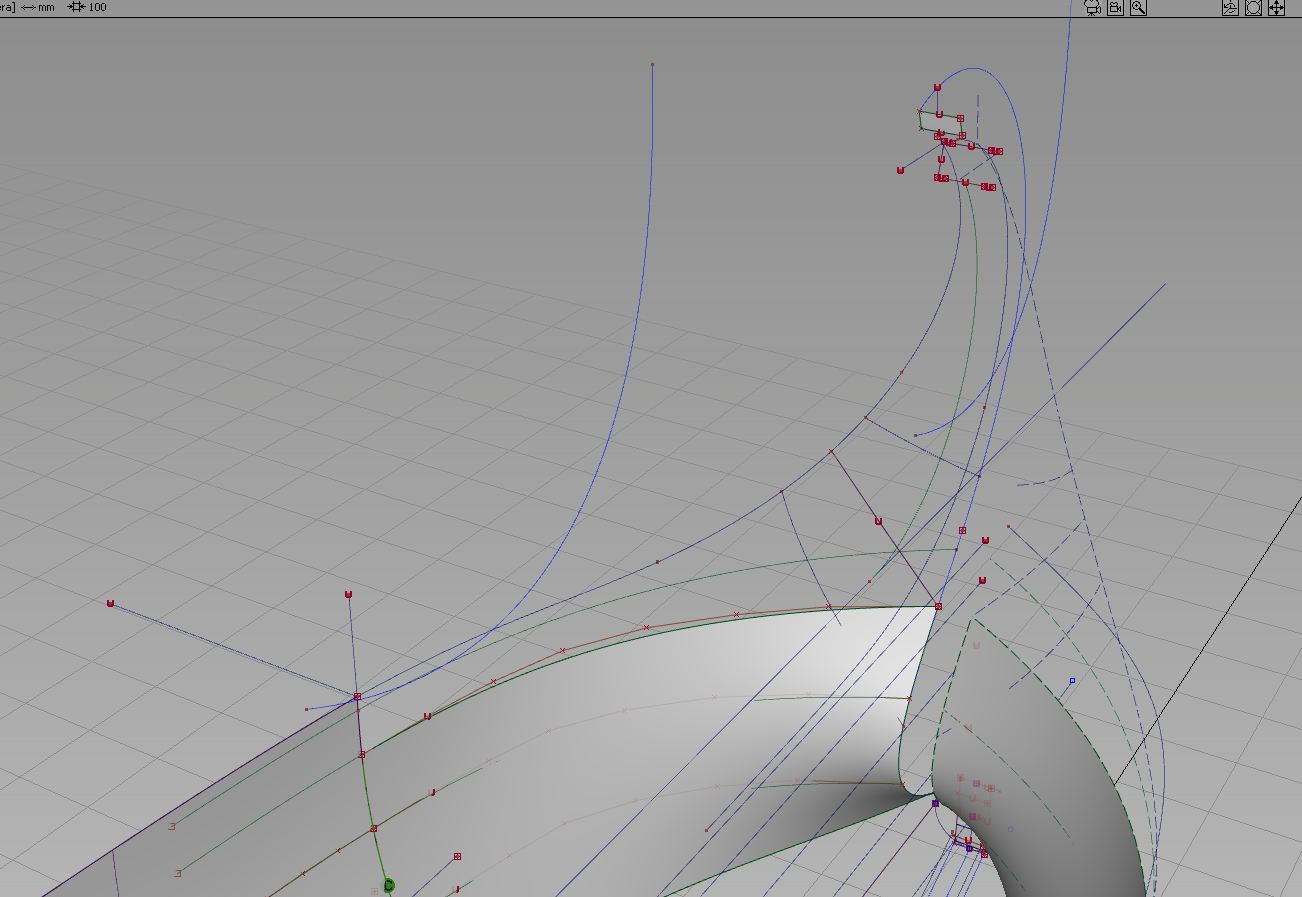This screenshot has height=897, width=1302.
Task: Click the video camera icon in viewport bar
Action: pos(1115,8)
